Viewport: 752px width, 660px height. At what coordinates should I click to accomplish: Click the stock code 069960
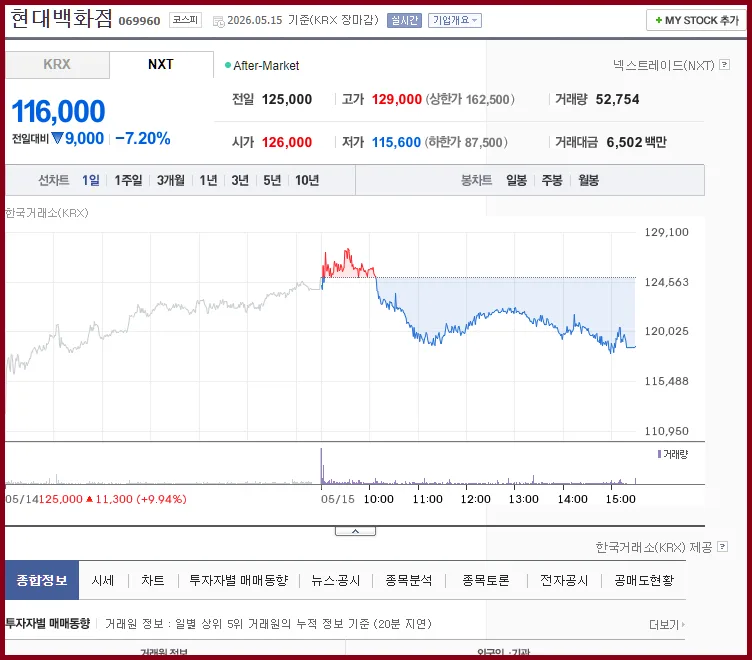[x=139, y=21]
